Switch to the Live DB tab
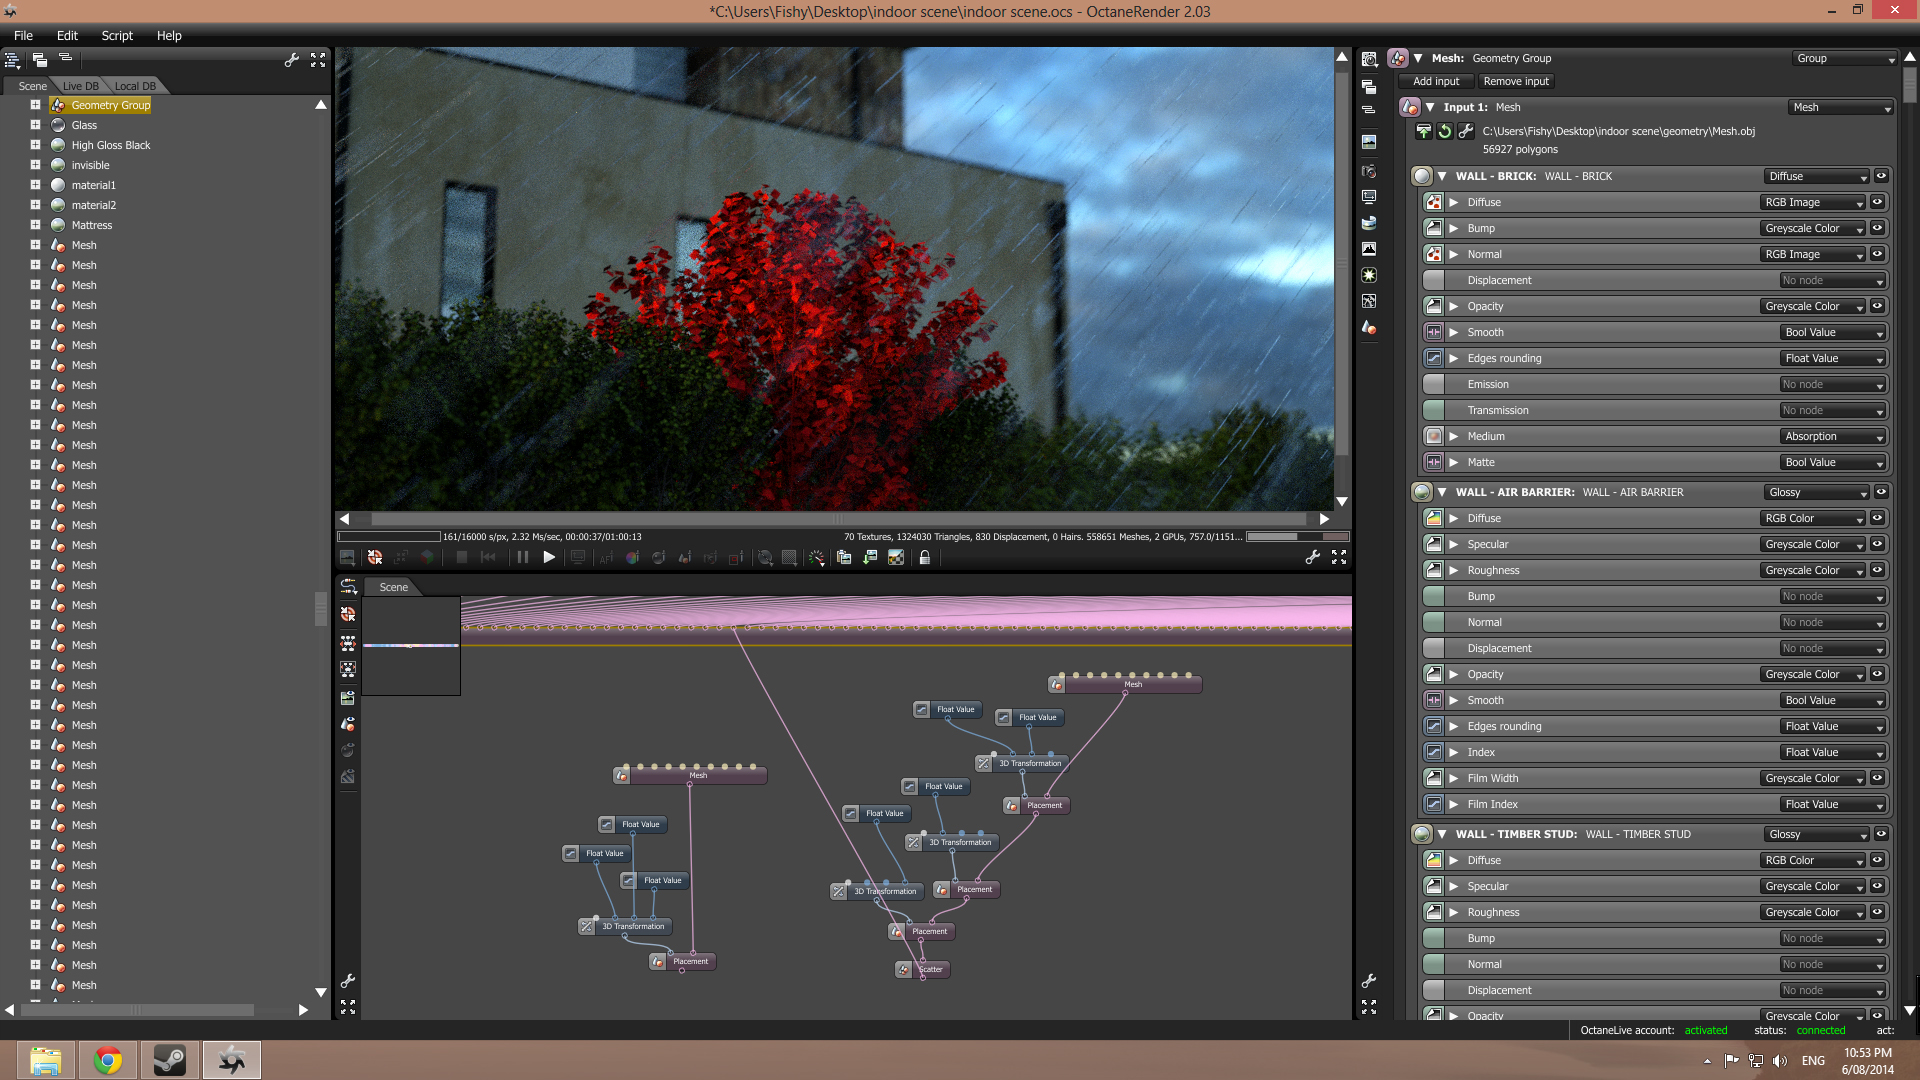The height and width of the screenshot is (1080, 1920). pyautogui.click(x=80, y=86)
